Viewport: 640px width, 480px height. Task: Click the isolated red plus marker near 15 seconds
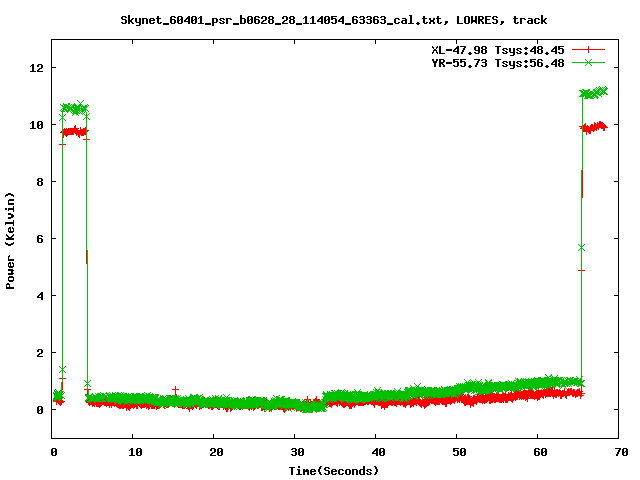[175, 391]
